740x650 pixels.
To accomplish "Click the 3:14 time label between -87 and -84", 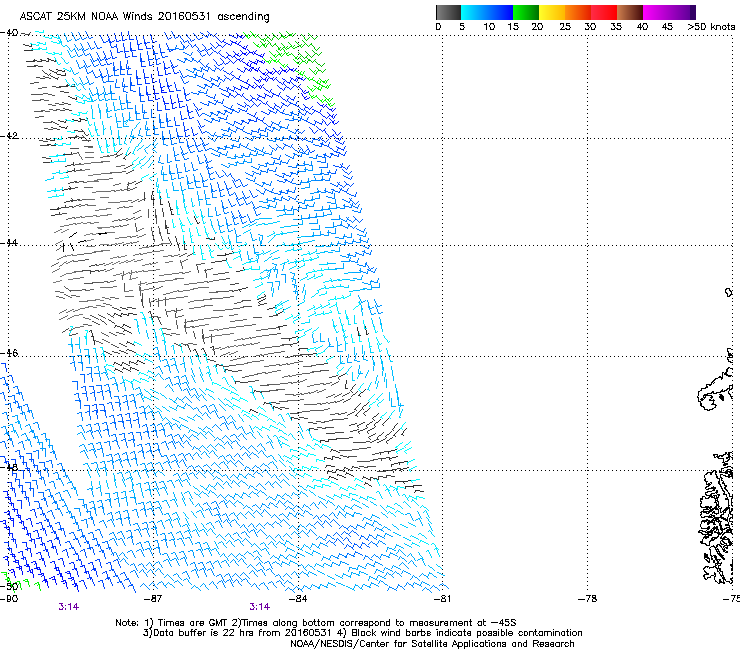I will (260, 607).
